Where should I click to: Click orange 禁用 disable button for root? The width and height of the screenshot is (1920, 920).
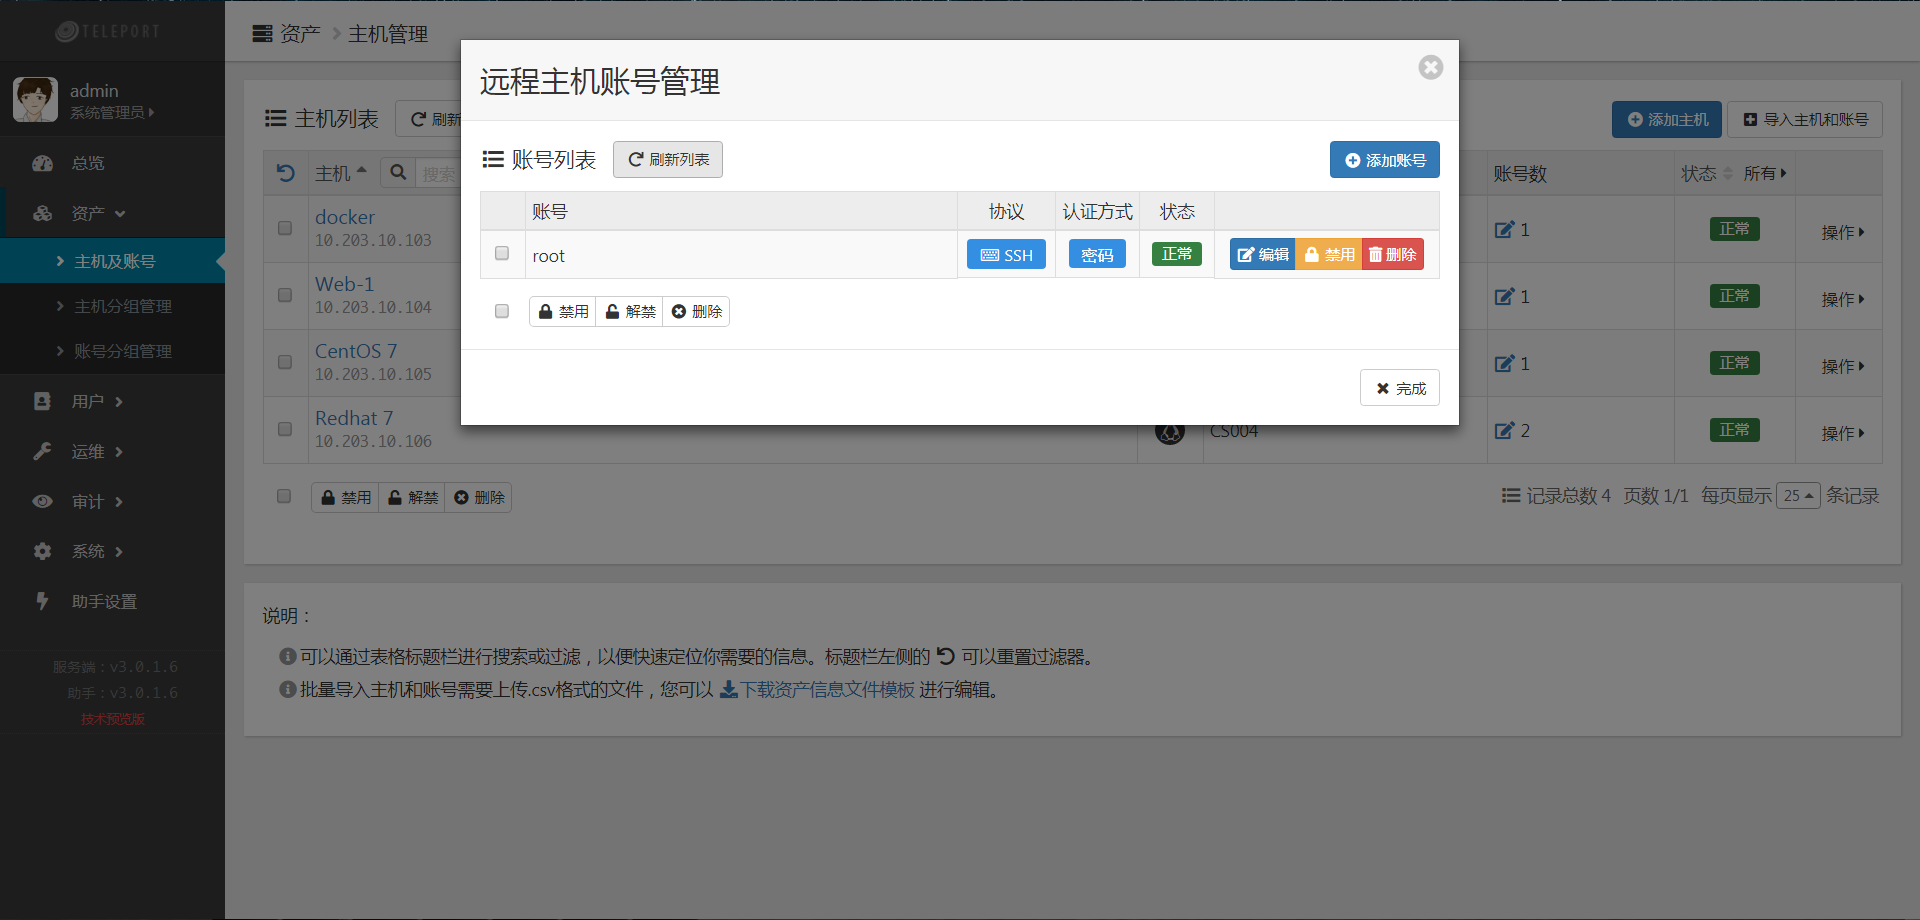1329,255
